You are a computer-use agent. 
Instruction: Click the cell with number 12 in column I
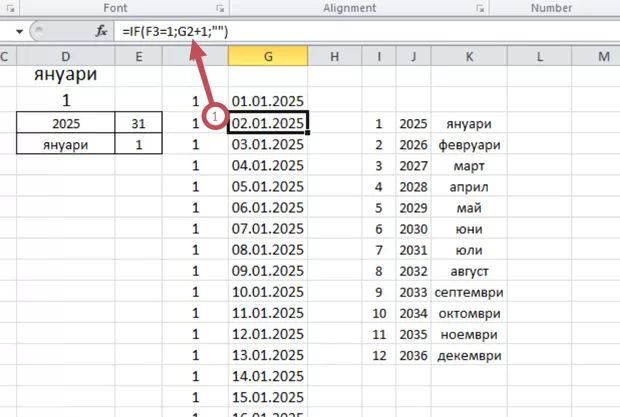[379, 355]
